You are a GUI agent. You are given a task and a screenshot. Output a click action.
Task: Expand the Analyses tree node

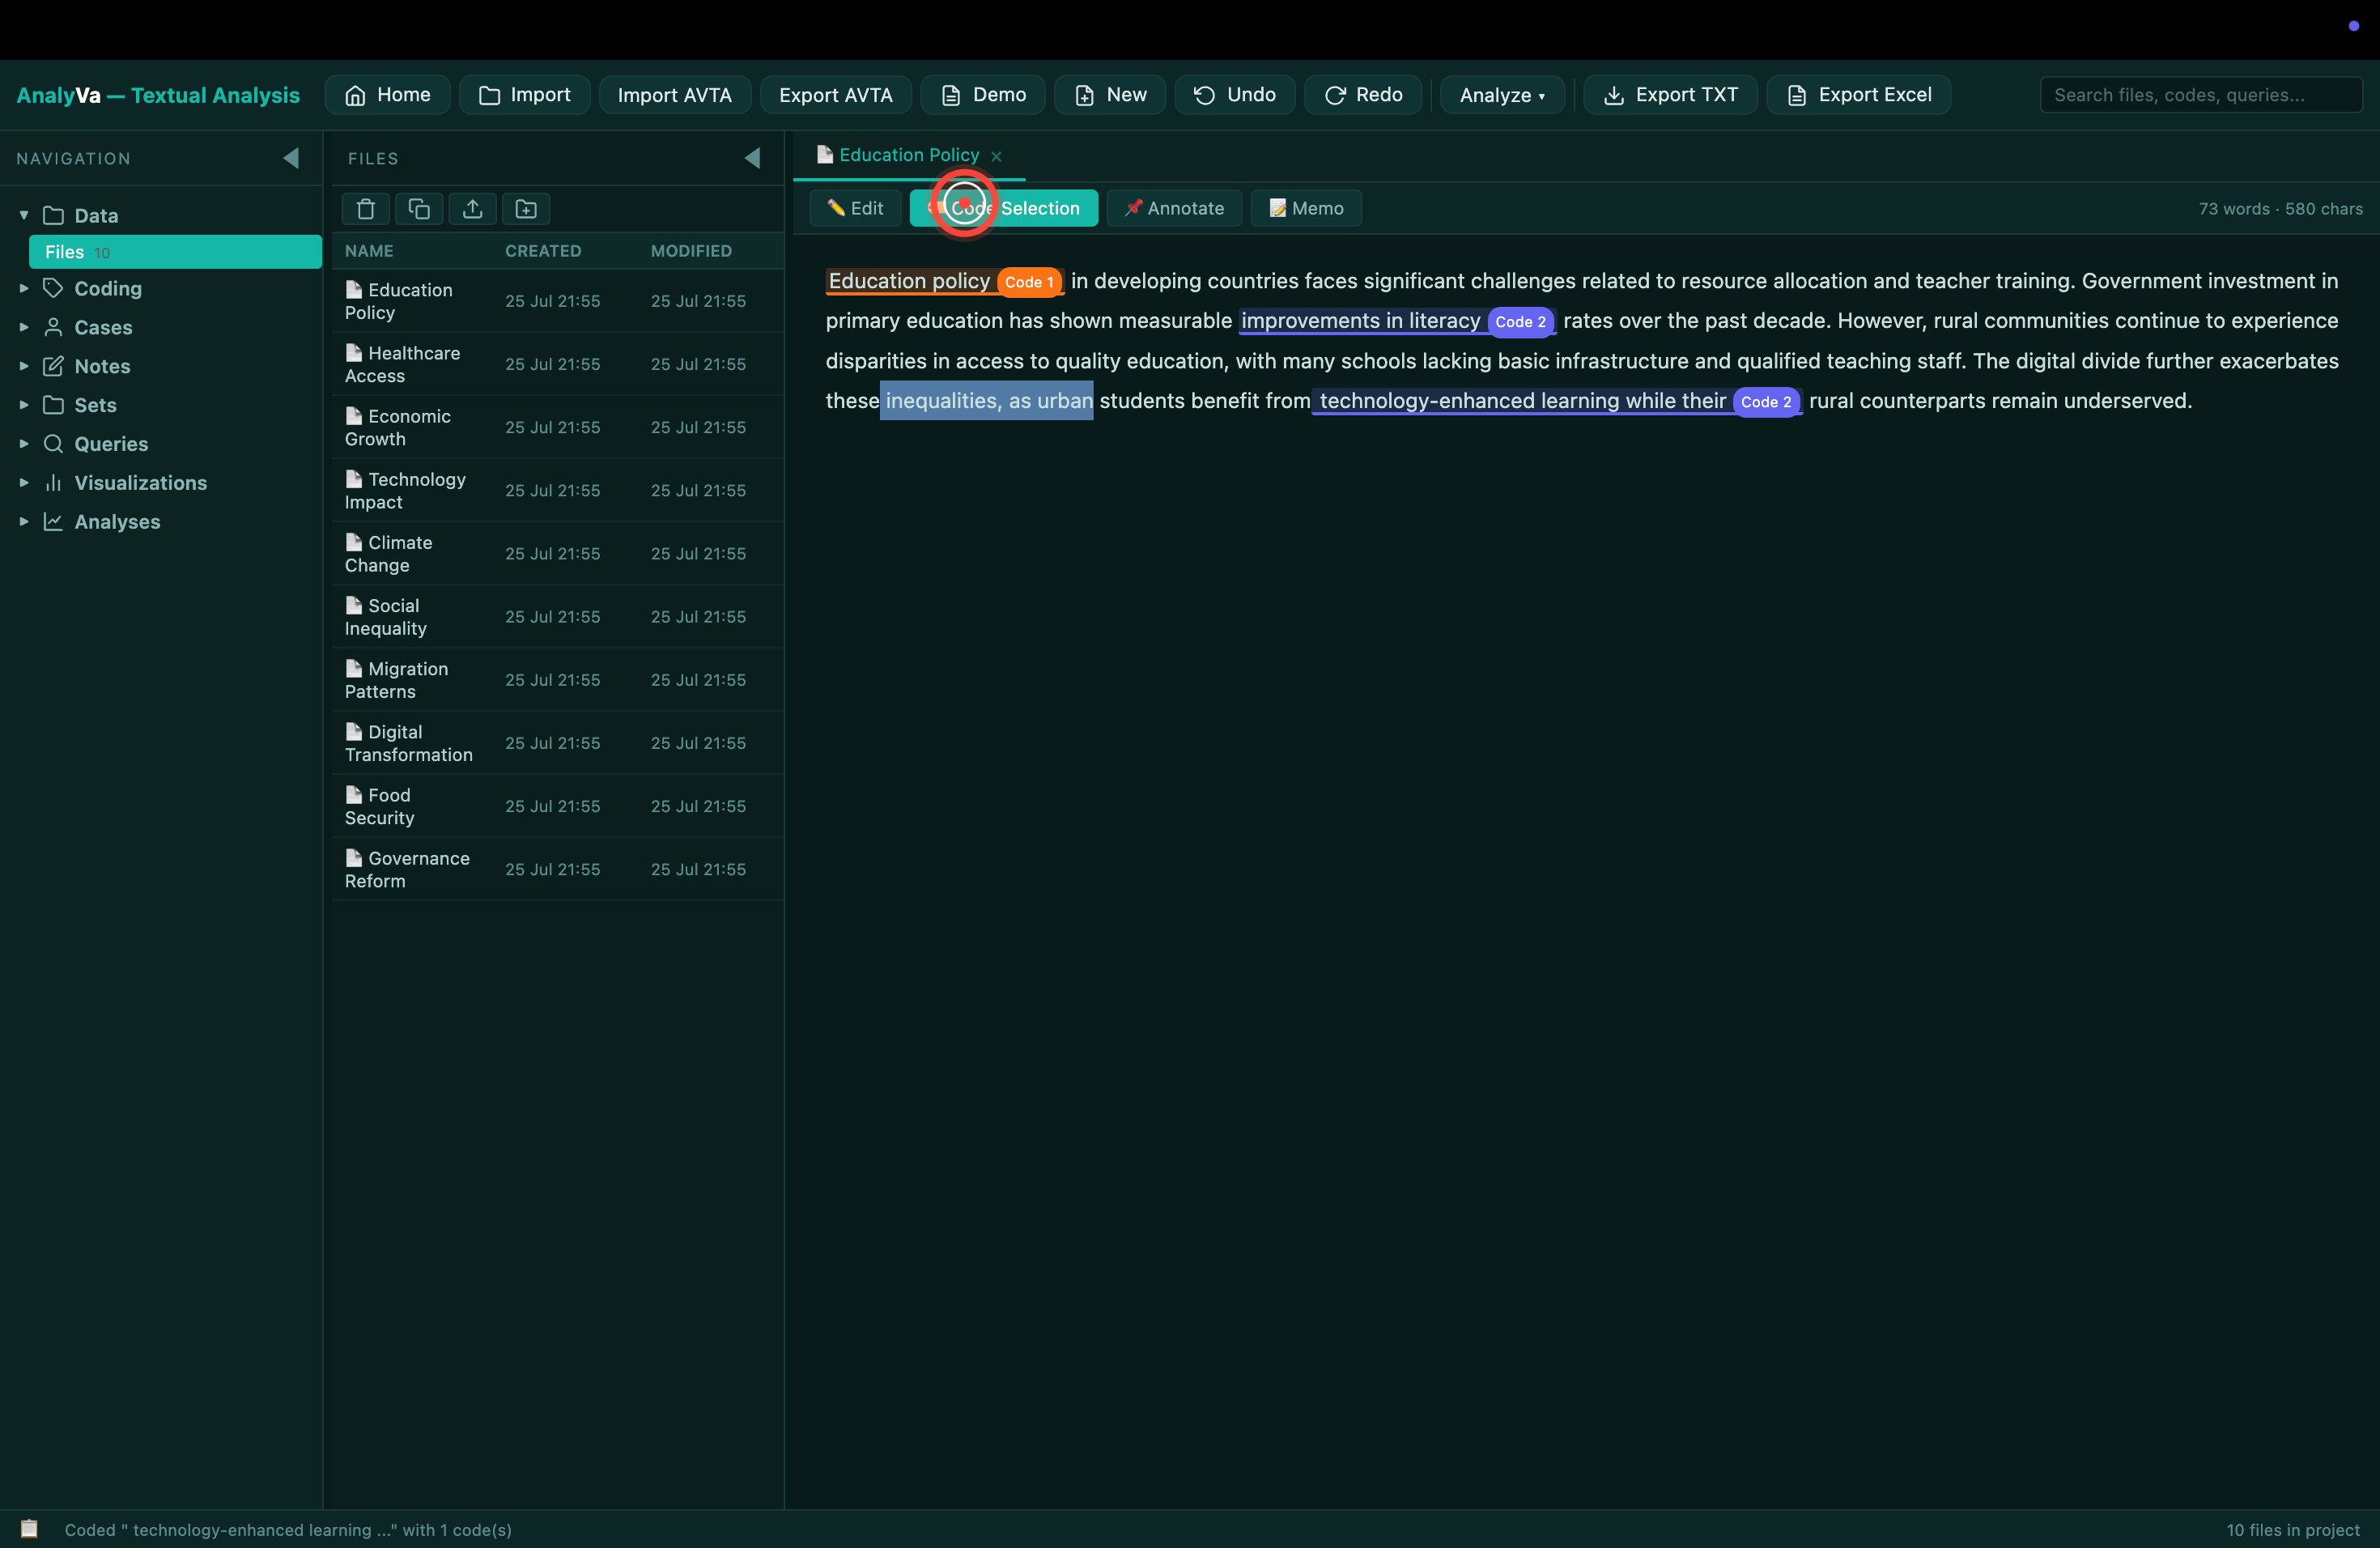tap(24, 521)
